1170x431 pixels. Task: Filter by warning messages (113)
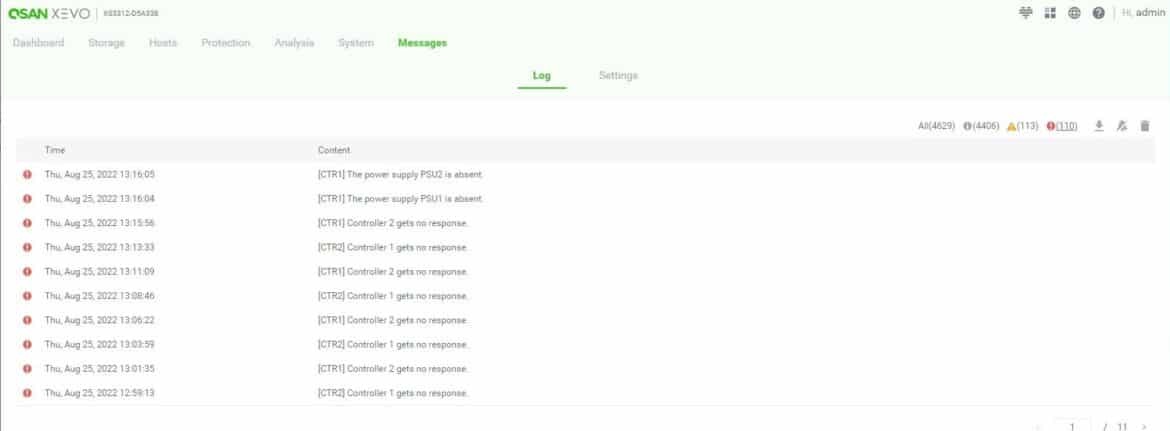click(x=1022, y=126)
